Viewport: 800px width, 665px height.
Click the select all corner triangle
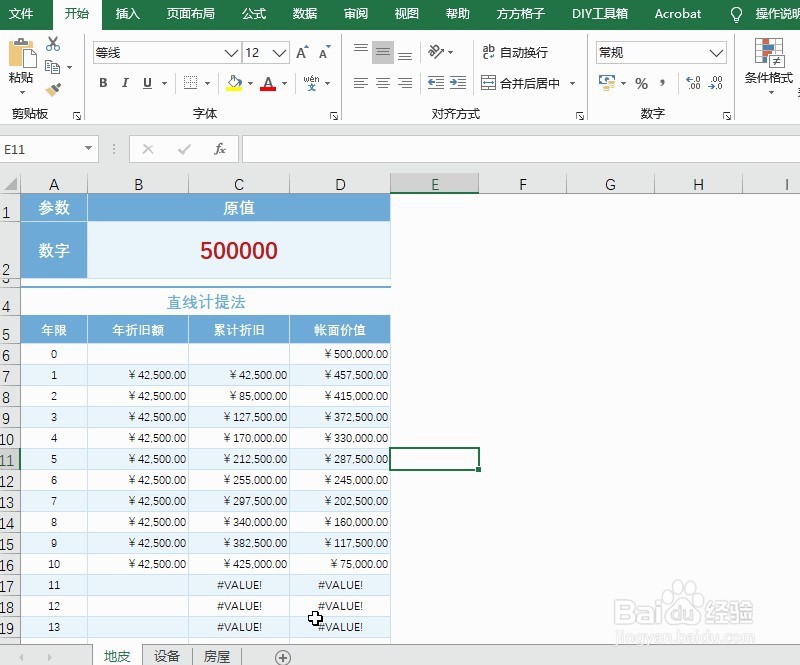coord(10,184)
